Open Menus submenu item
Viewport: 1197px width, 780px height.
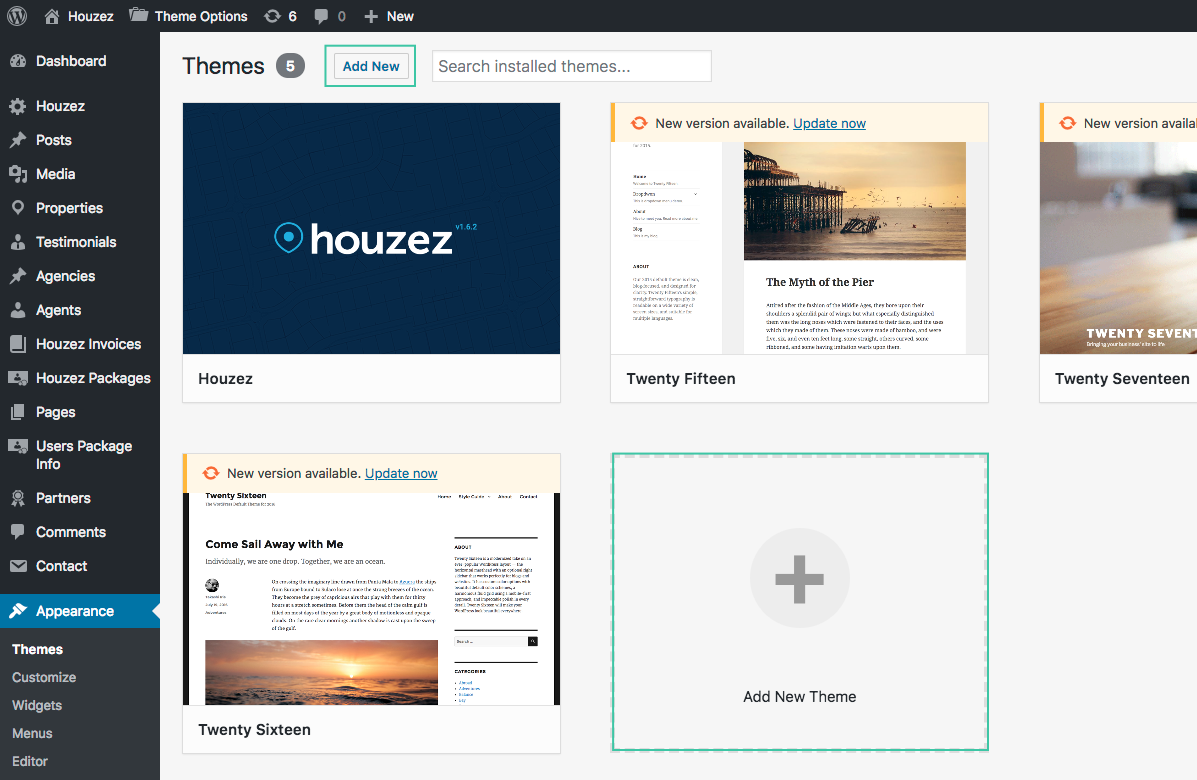(32, 733)
